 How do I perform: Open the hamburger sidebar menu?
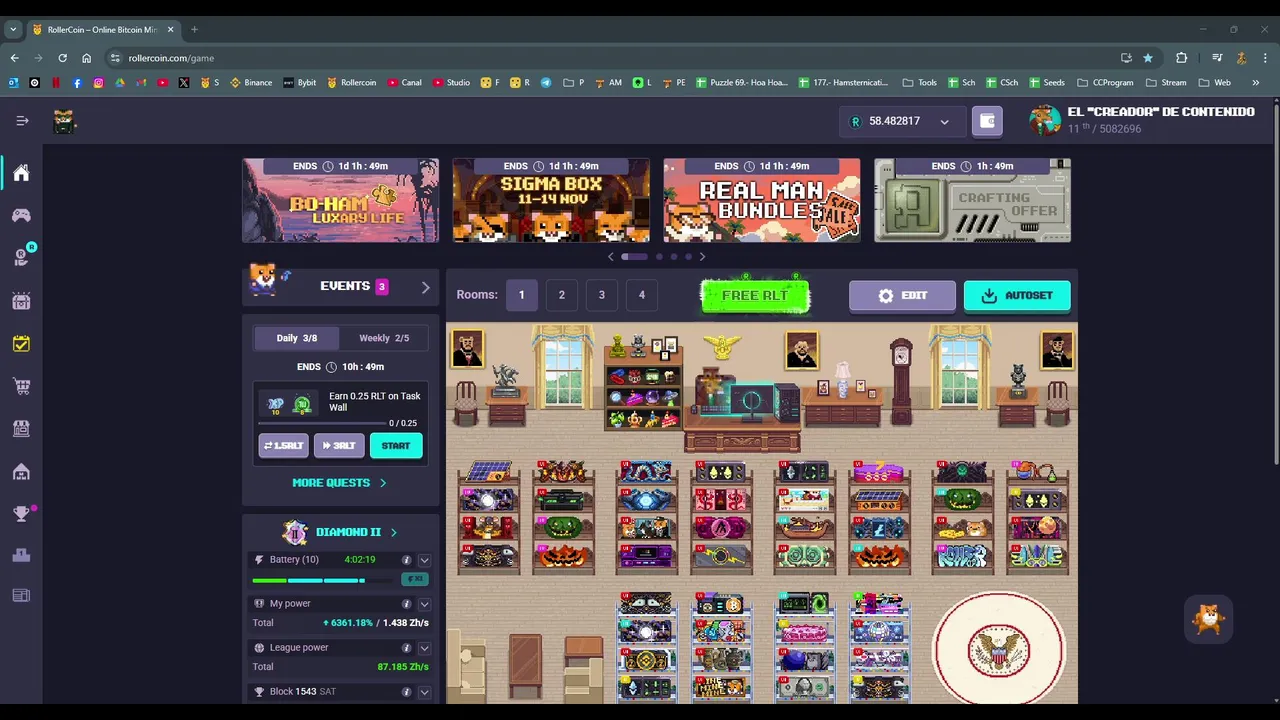22,121
